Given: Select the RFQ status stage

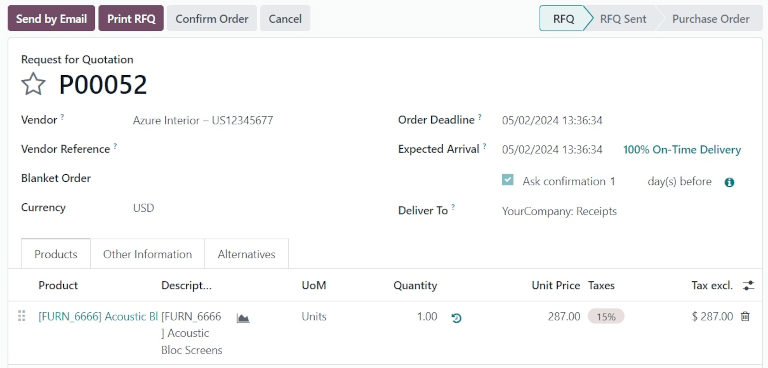Looking at the screenshot, I should pyautogui.click(x=563, y=19).
